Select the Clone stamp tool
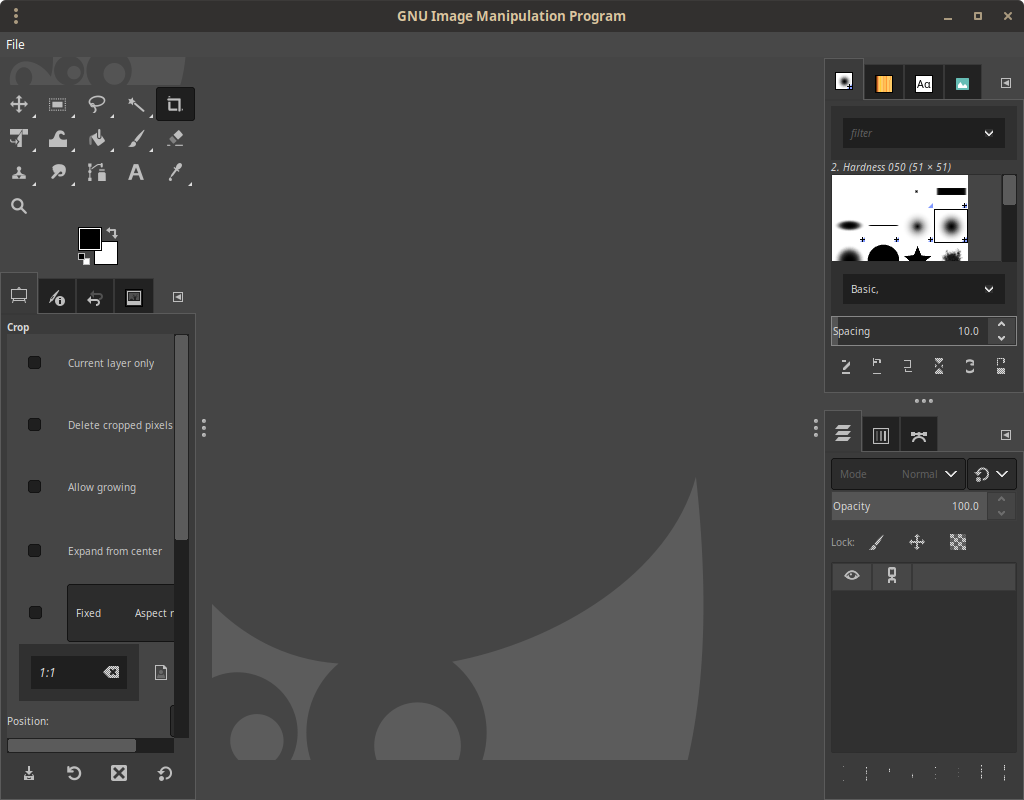This screenshot has height=800, width=1024. [19, 172]
